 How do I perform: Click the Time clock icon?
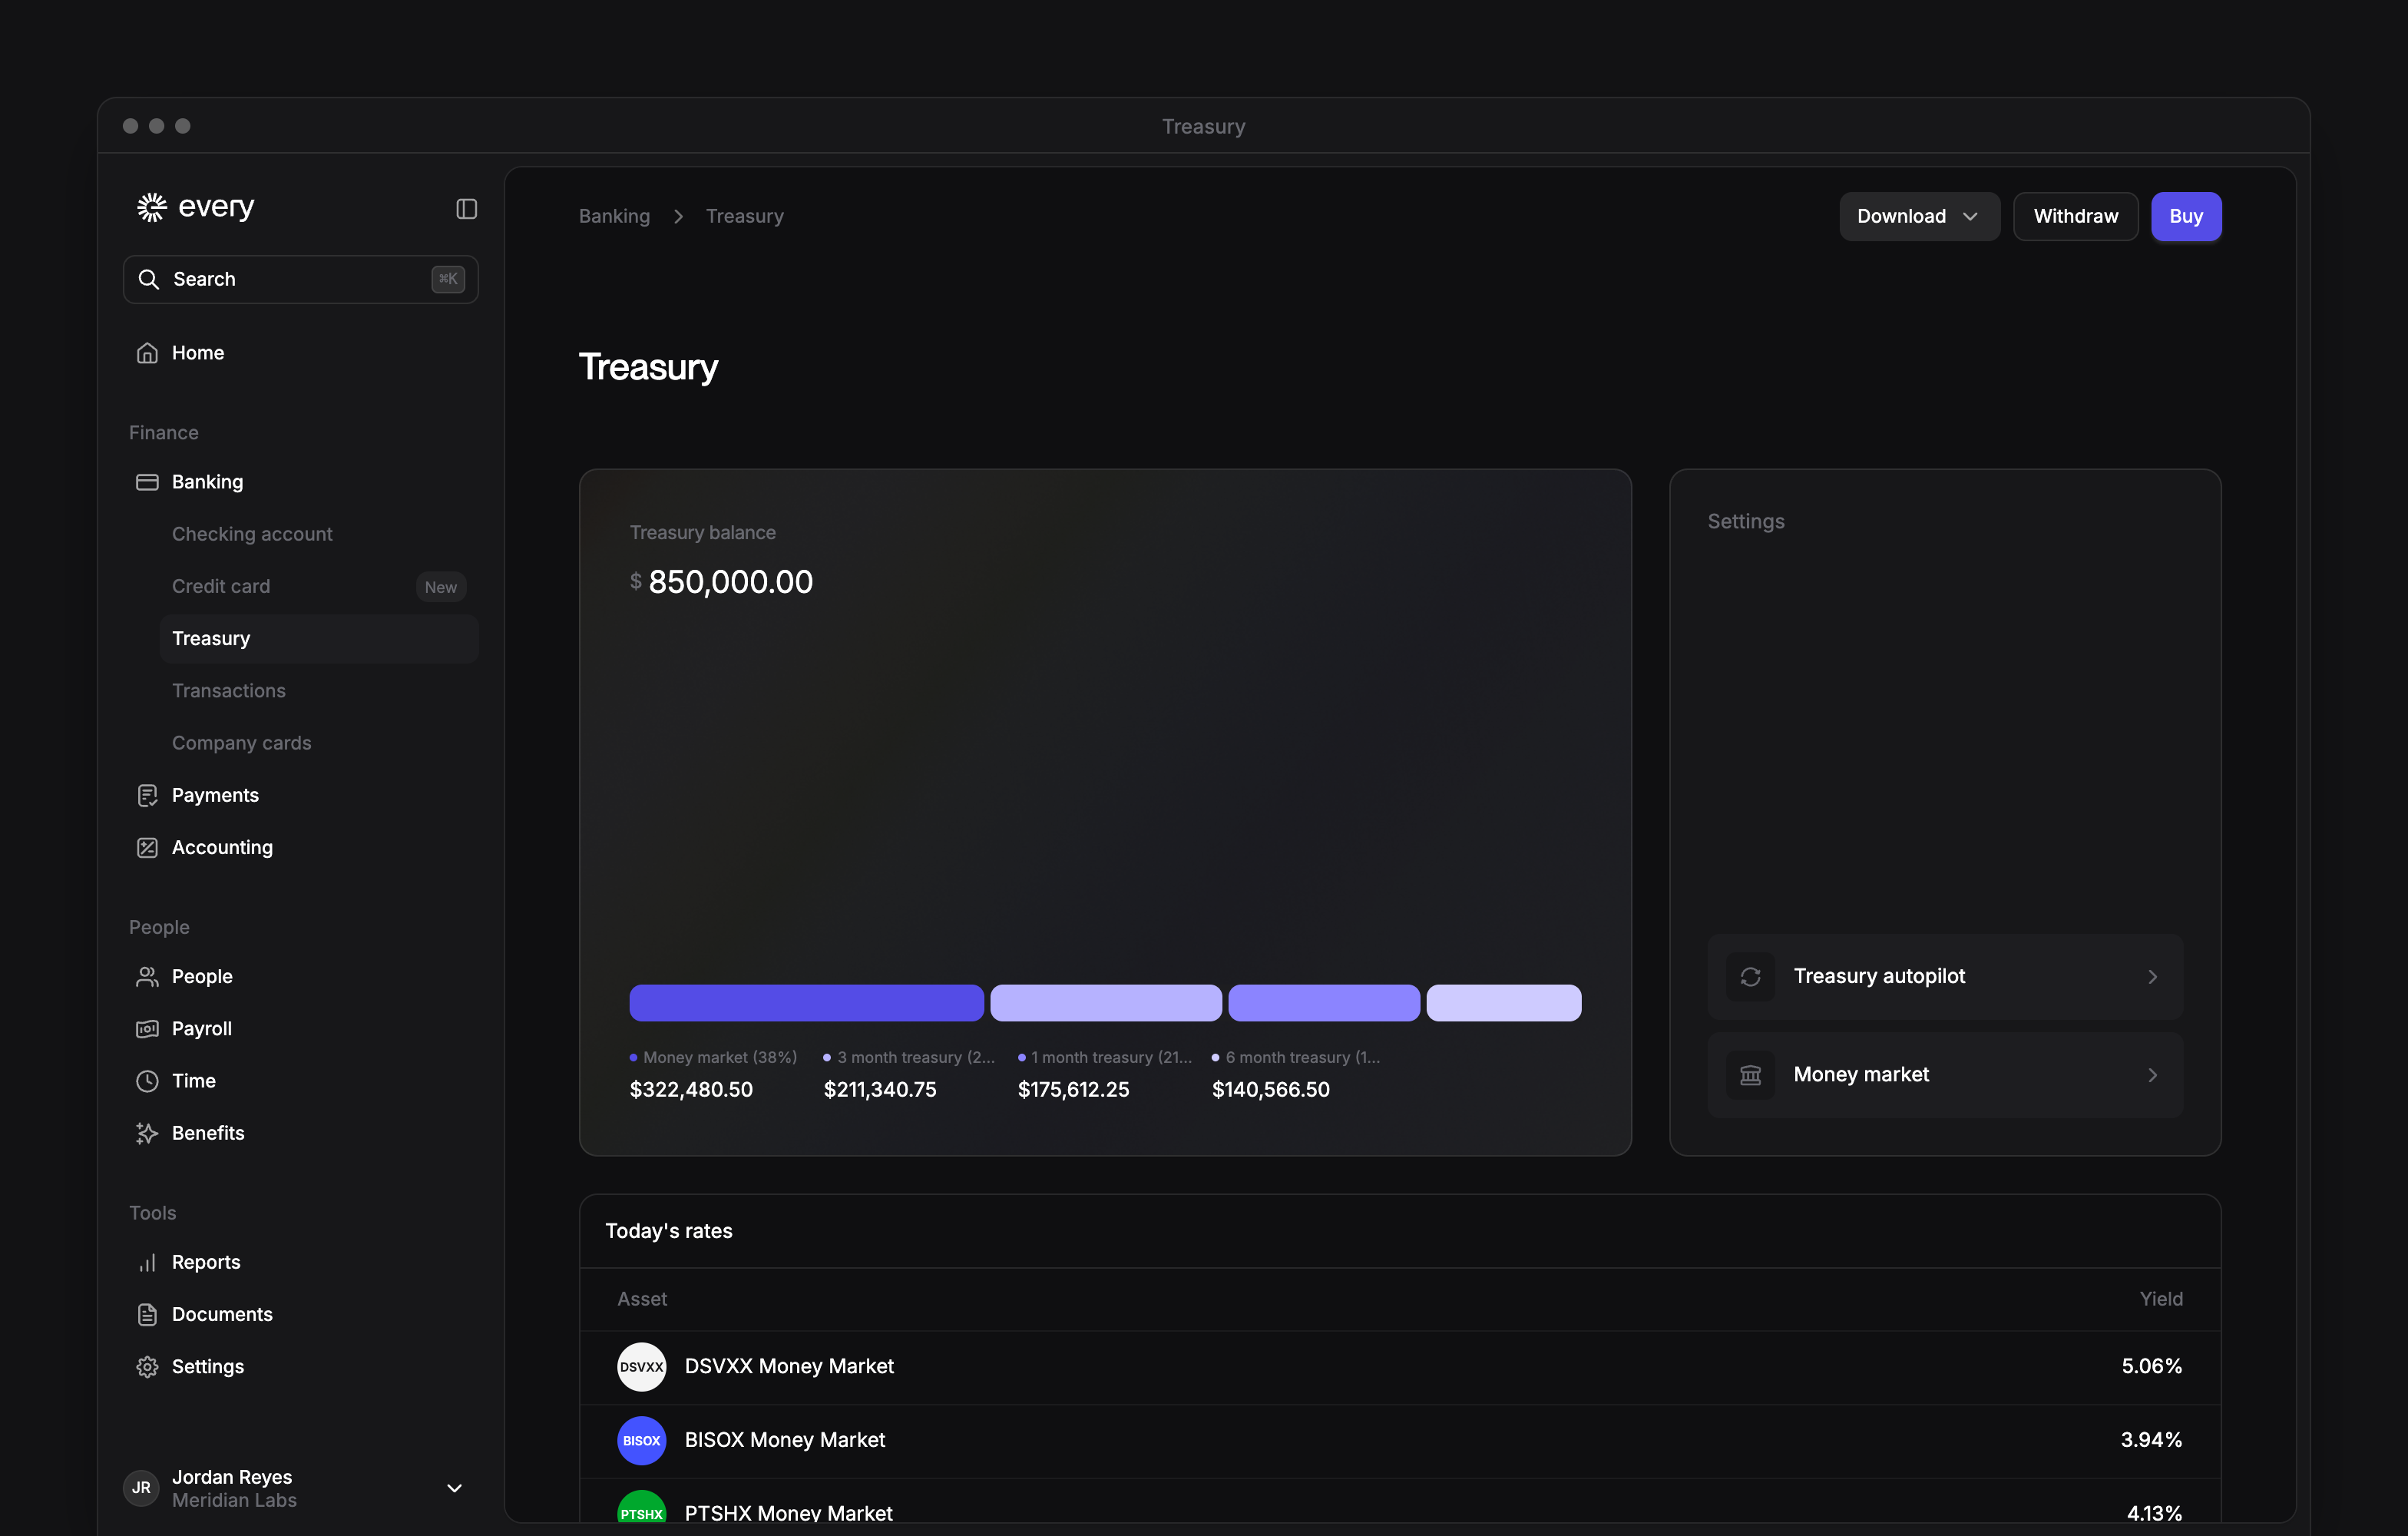click(x=147, y=1080)
